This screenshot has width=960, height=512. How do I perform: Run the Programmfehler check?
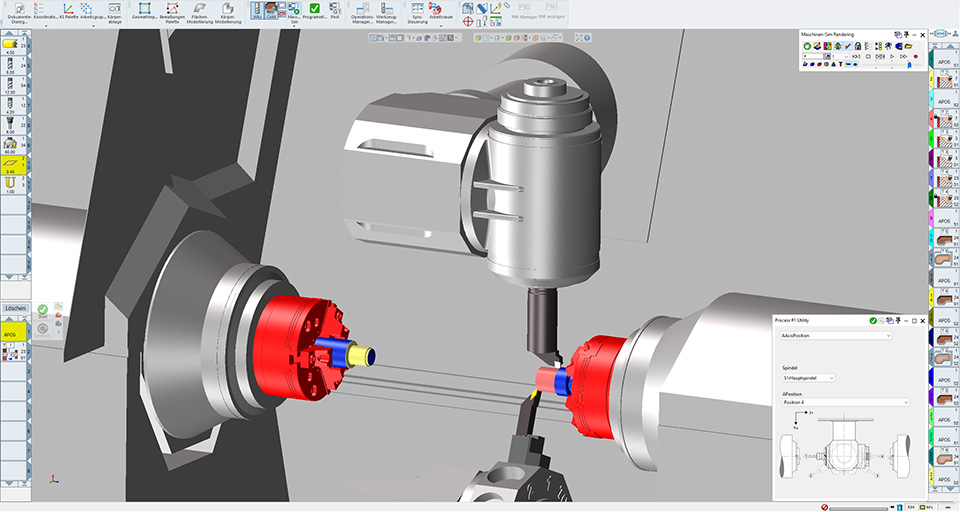[314, 11]
